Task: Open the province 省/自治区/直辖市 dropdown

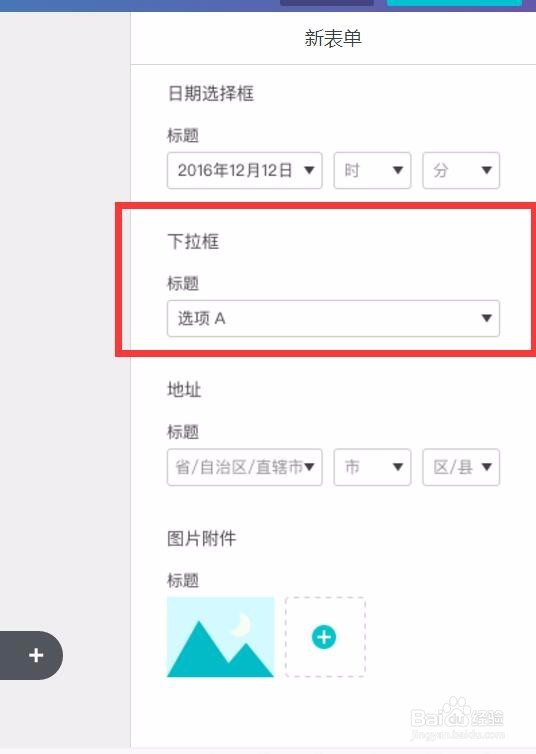Action: [x=245, y=467]
